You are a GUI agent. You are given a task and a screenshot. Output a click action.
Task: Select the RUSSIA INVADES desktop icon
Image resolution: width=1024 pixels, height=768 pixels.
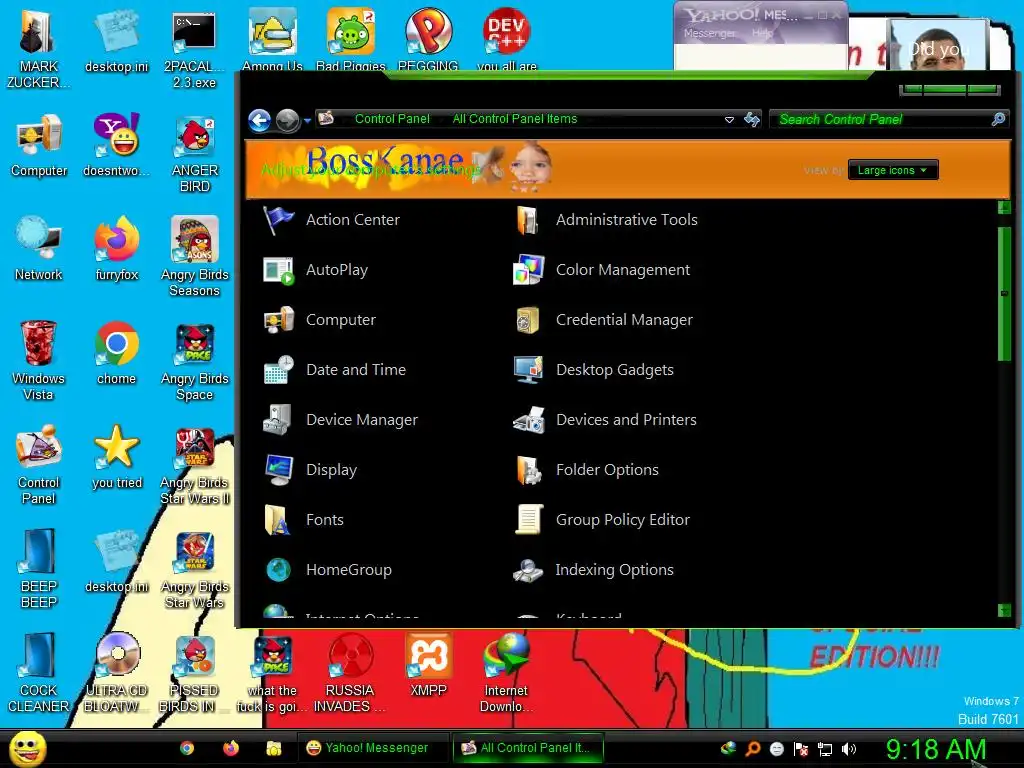(350, 673)
